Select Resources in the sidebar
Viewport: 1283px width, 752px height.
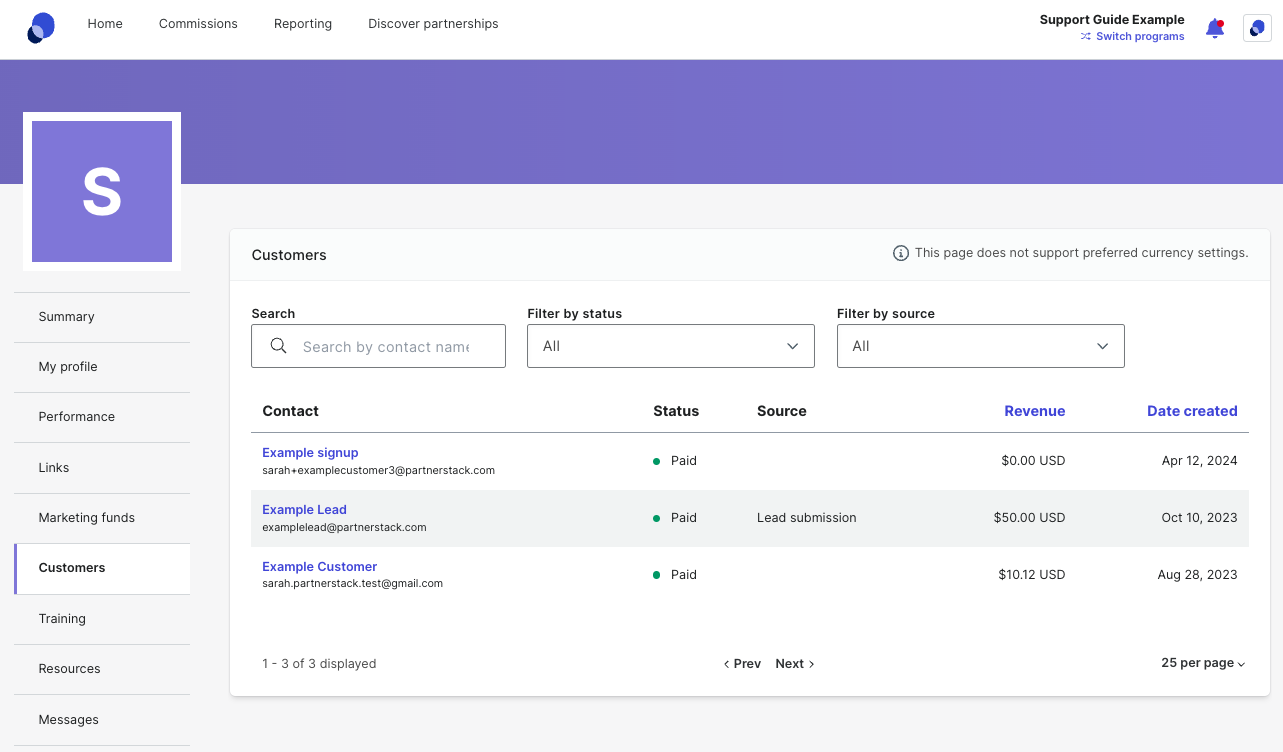(x=102, y=669)
